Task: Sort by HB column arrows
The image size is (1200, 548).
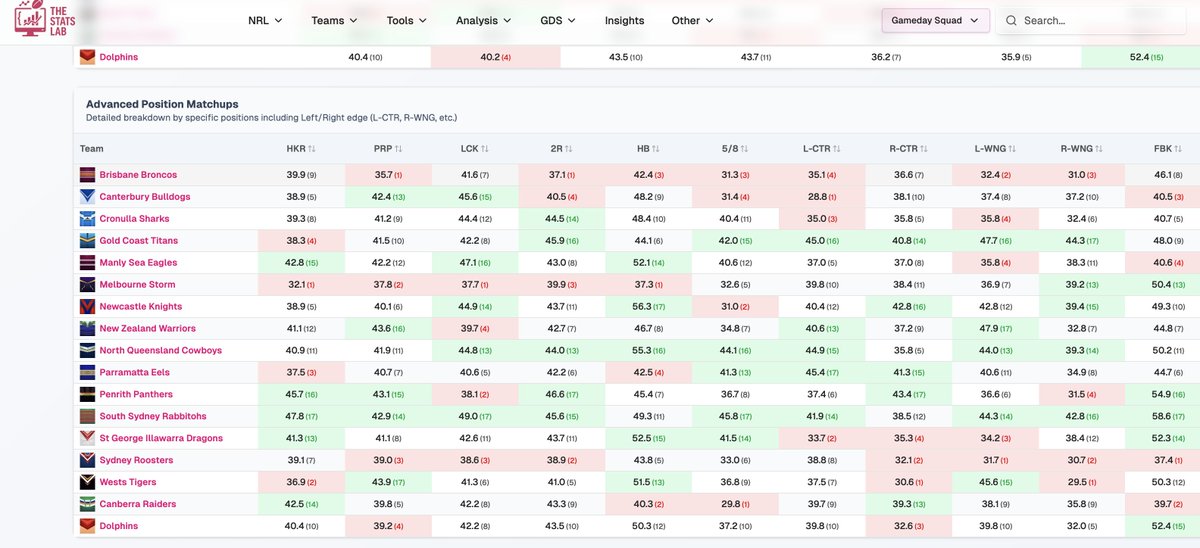Action: [x=654, y=150]
